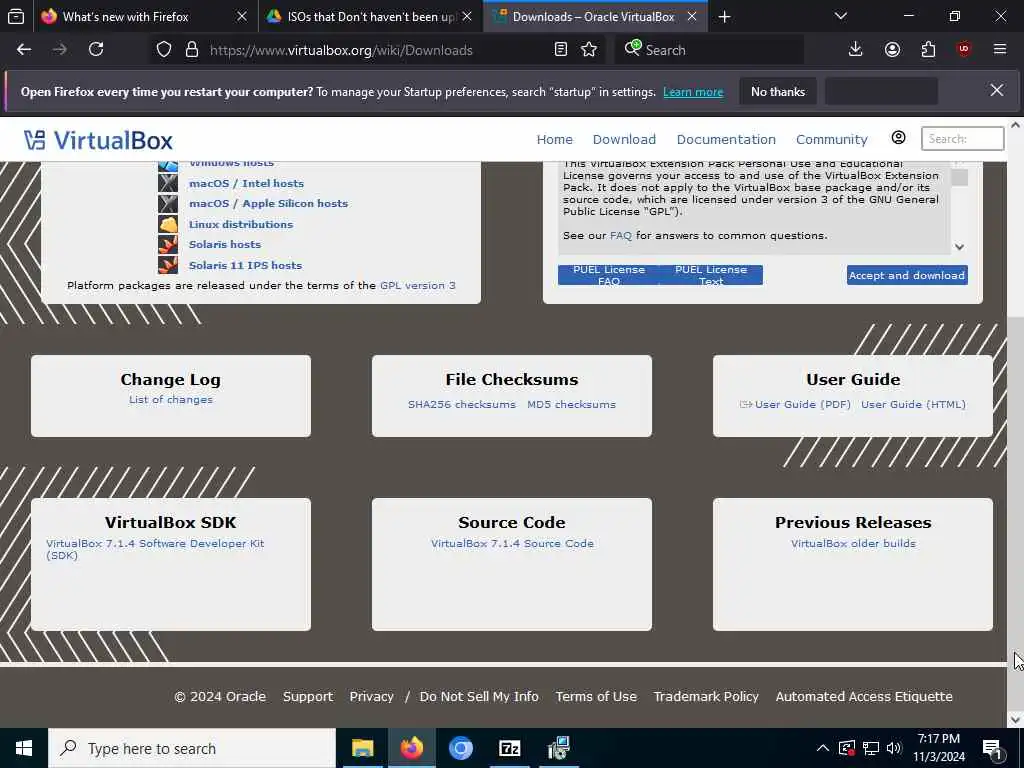The height and width of the screenshot is (768, 1024).
Task: Click the installer icon in the taskbar
Action: pyautogui.click(x=558, y=748)
